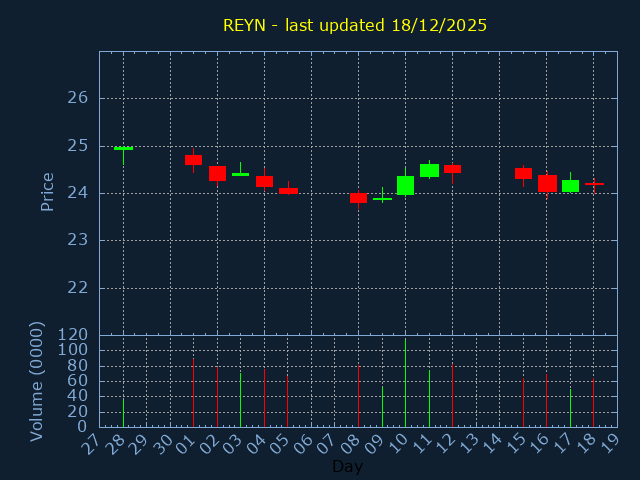640x480 pixels.
Task: Click the red candlestick on day 04
Action: pos(264,181)
